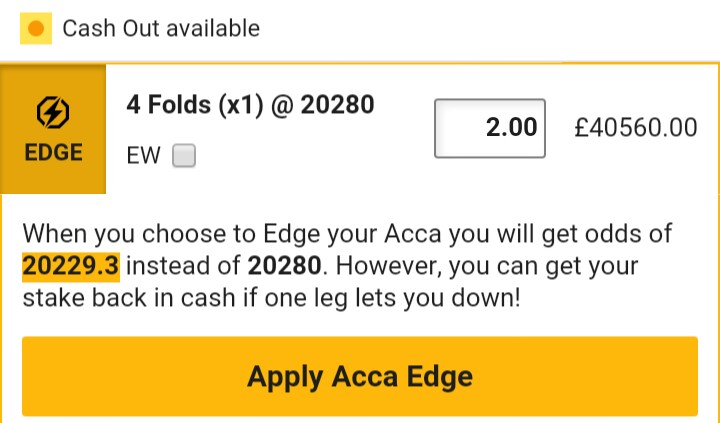The image size is (720, 423).
Task: Tap the lightning bolt Edge icon
Action: pos(53,114)
